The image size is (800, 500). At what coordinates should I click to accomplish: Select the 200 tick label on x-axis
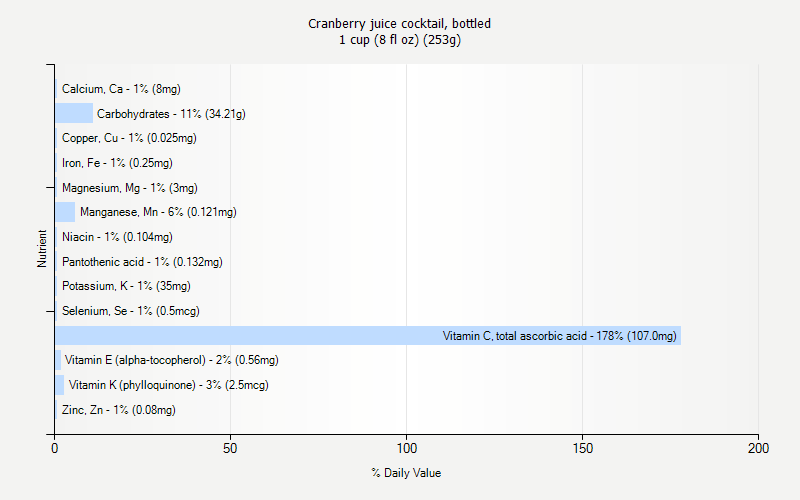[x=758, y=448]
